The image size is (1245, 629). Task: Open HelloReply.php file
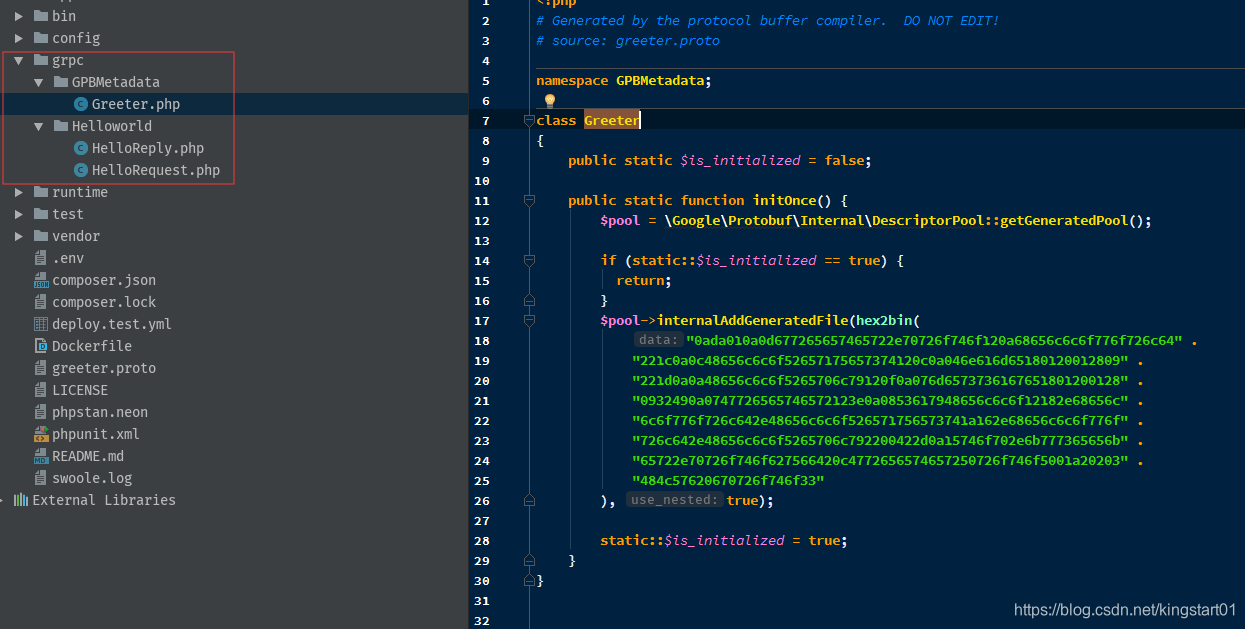click(147, 148)
